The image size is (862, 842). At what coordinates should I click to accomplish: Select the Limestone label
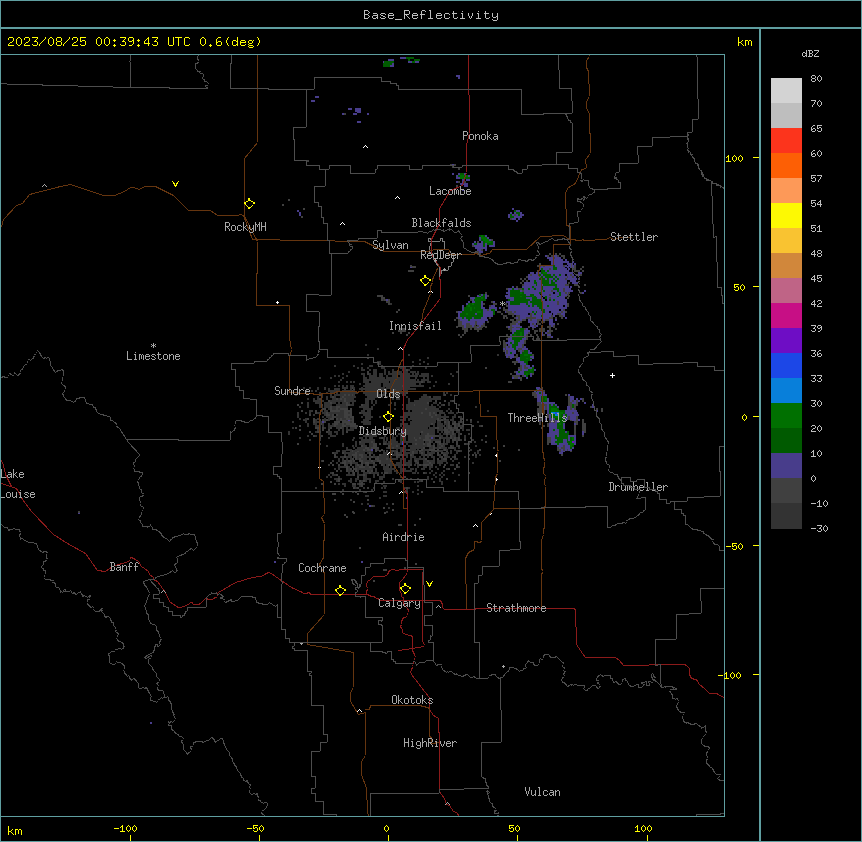(153, 356)
